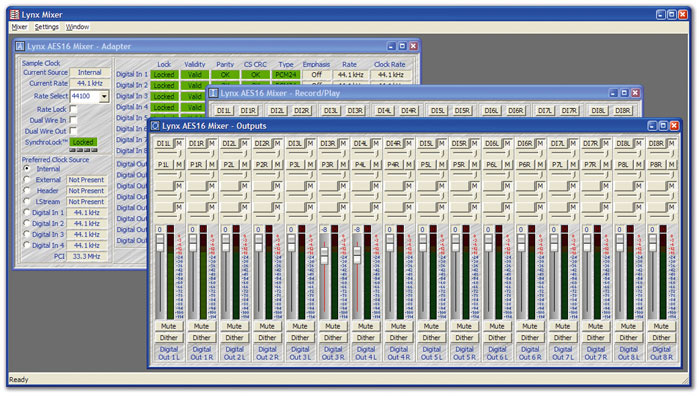Image resolution: width=700 pixels, height=396 pixels.
Task: Click the Digital Out 1 L volume fader
Action: [160, 243]
